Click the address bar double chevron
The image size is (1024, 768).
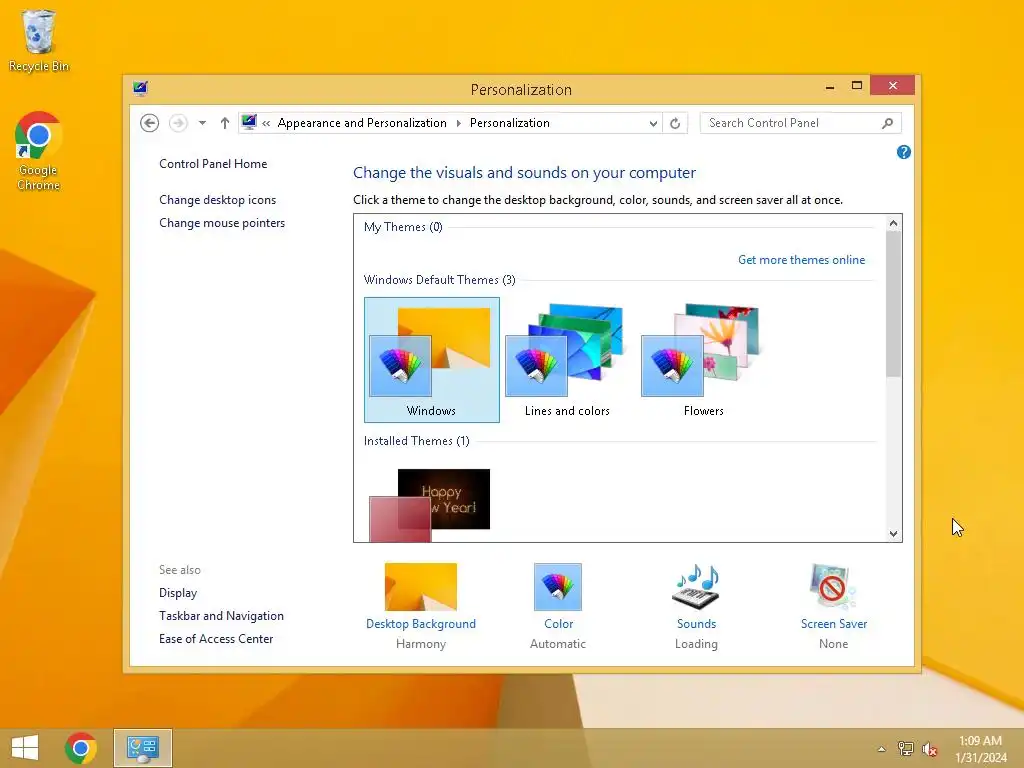[x=266, y=123]
